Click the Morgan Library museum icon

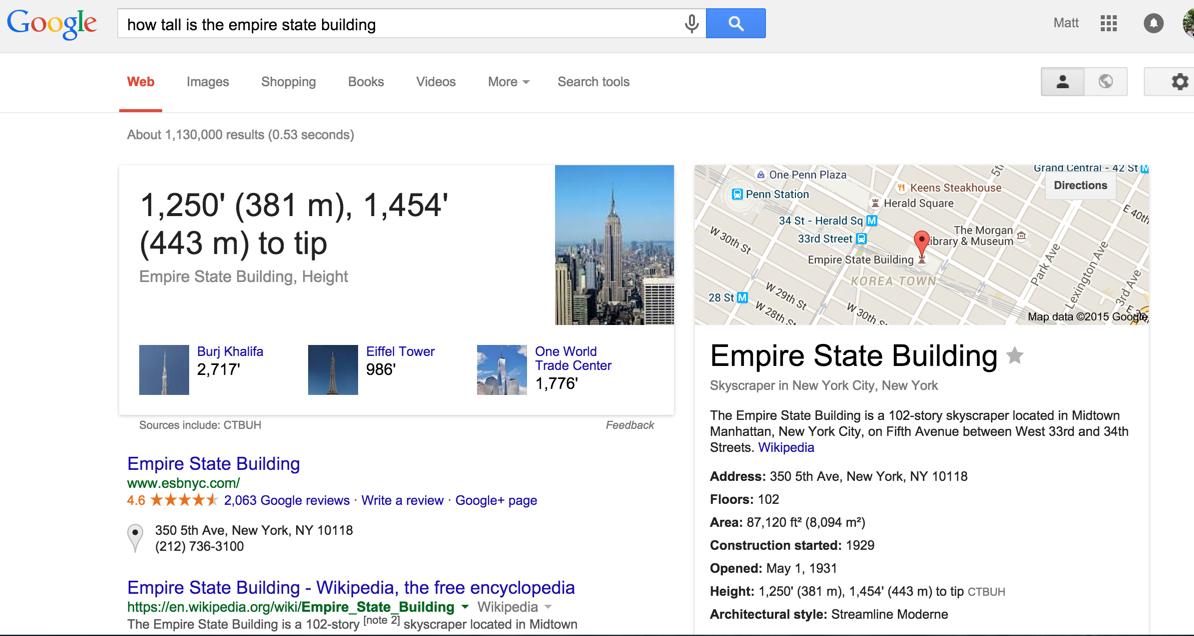[1021, 235]
